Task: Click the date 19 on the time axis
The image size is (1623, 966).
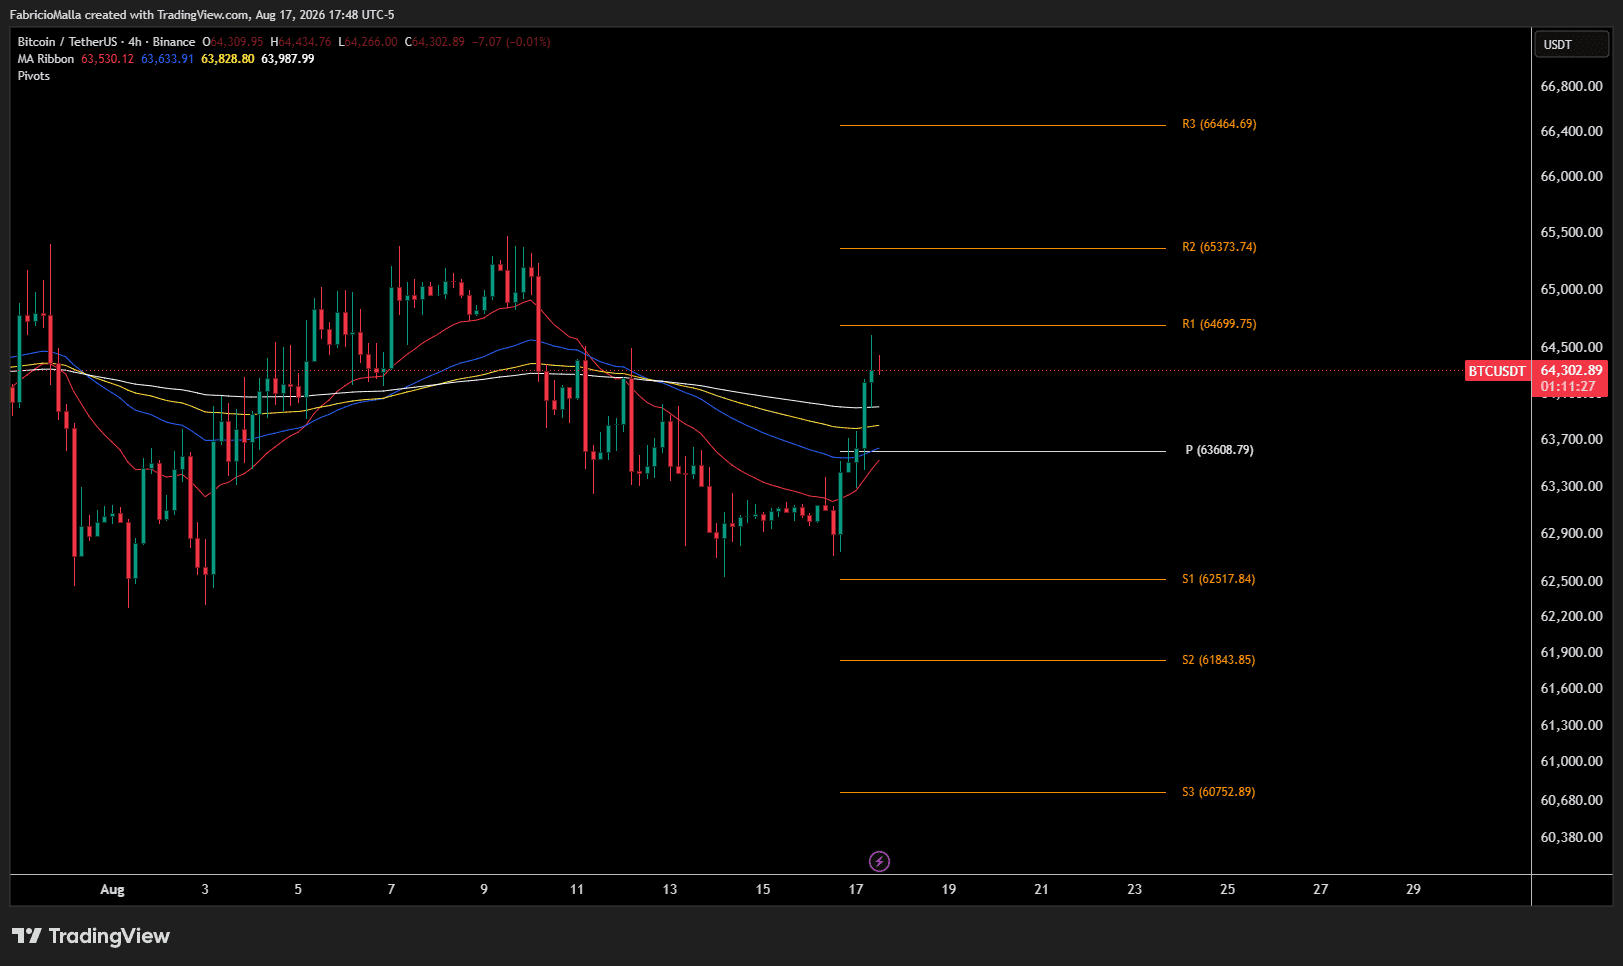Action: [x=949, y=889]
